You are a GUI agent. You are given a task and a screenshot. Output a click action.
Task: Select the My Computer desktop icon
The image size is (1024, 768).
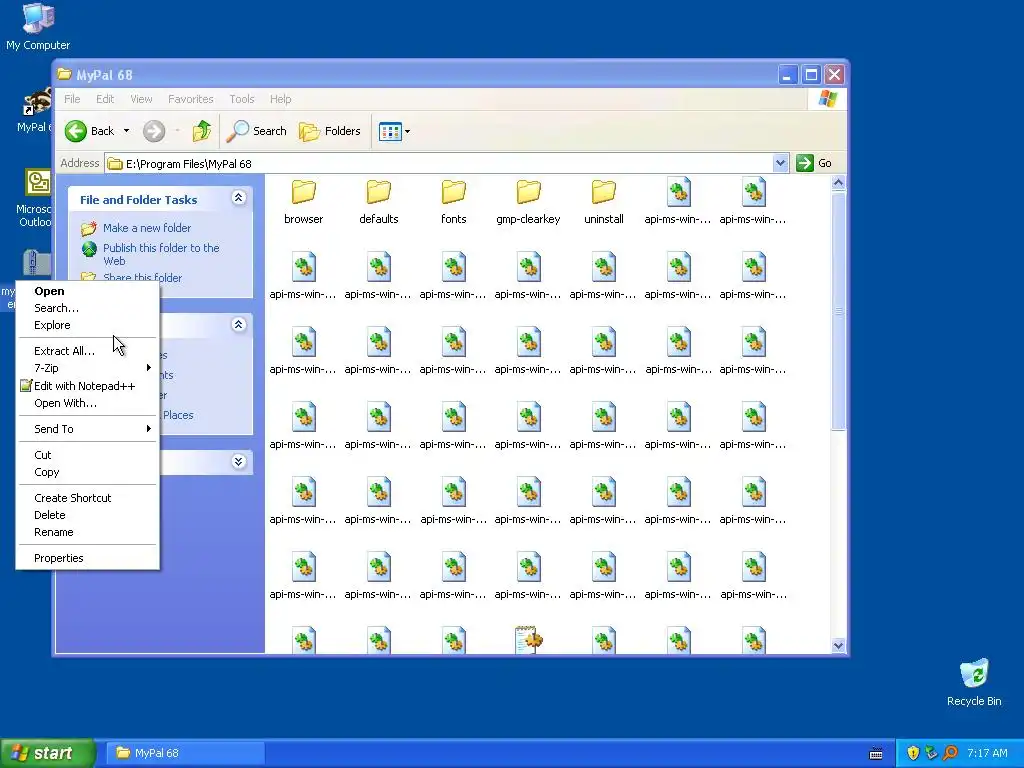pyautogui.click(x=38, y=26)
